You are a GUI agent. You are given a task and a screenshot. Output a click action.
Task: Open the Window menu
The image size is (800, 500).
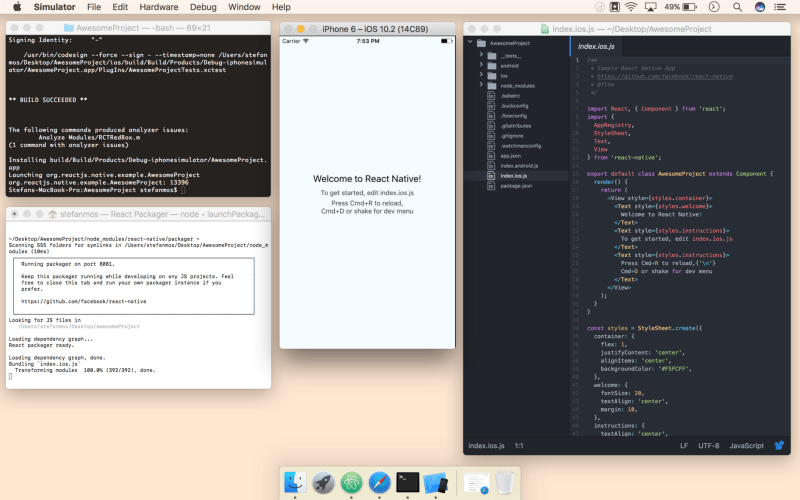click(244, 7)
